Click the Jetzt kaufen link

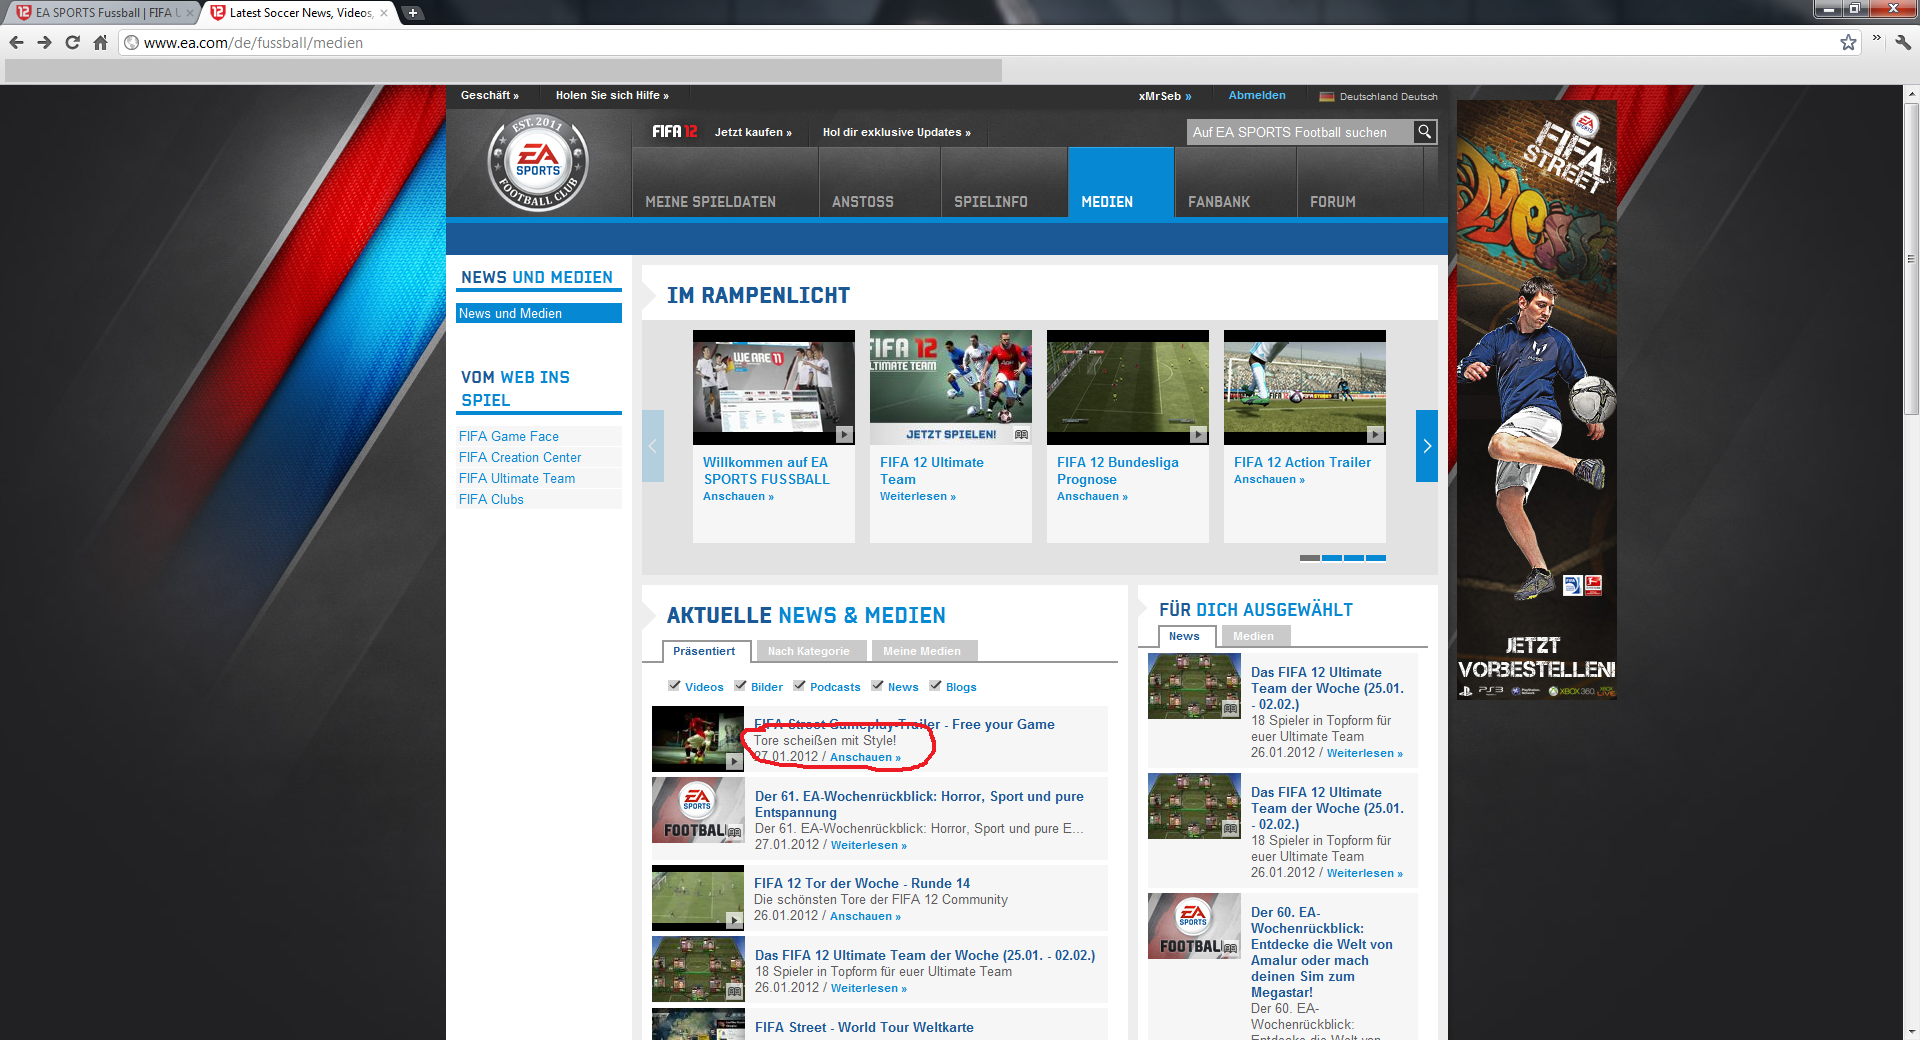[753, 132]
